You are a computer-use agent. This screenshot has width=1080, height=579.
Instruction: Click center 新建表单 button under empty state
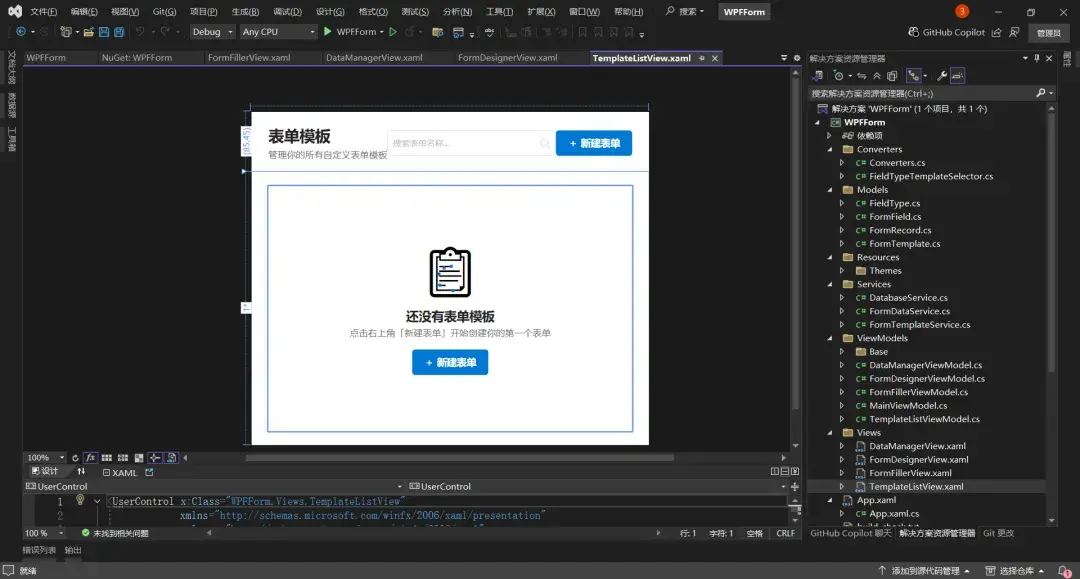pos(450,362)
